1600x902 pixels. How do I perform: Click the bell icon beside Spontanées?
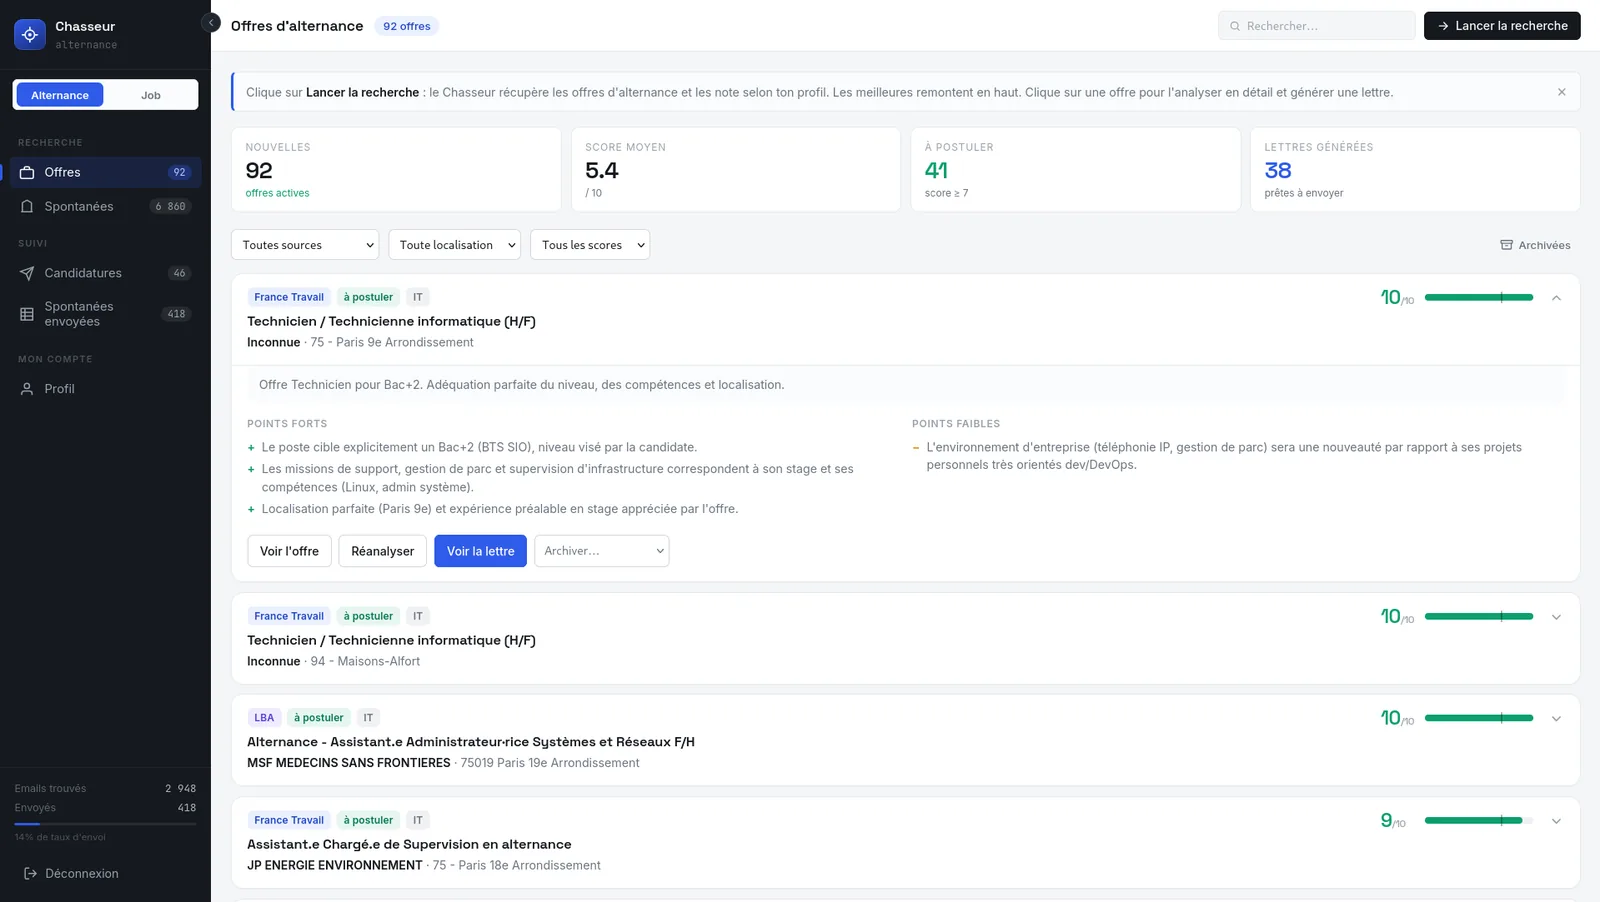pyautogui.click(x=27, y=206)
